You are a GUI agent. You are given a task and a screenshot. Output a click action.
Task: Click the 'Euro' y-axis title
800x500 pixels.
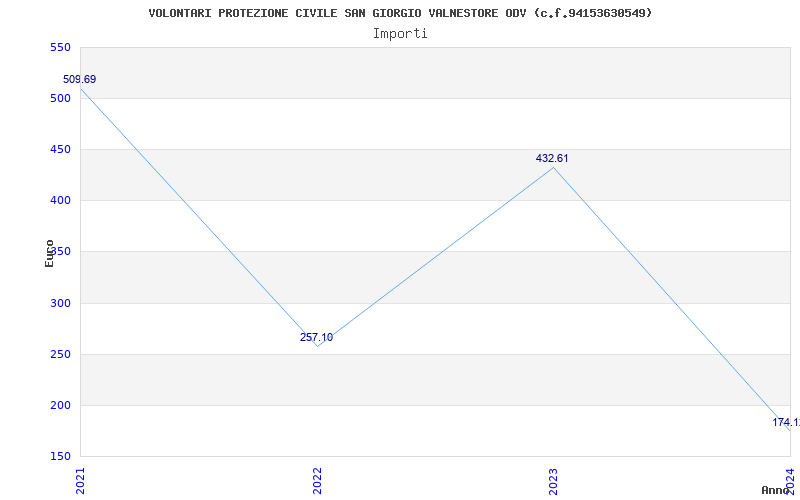click(49, 253)
